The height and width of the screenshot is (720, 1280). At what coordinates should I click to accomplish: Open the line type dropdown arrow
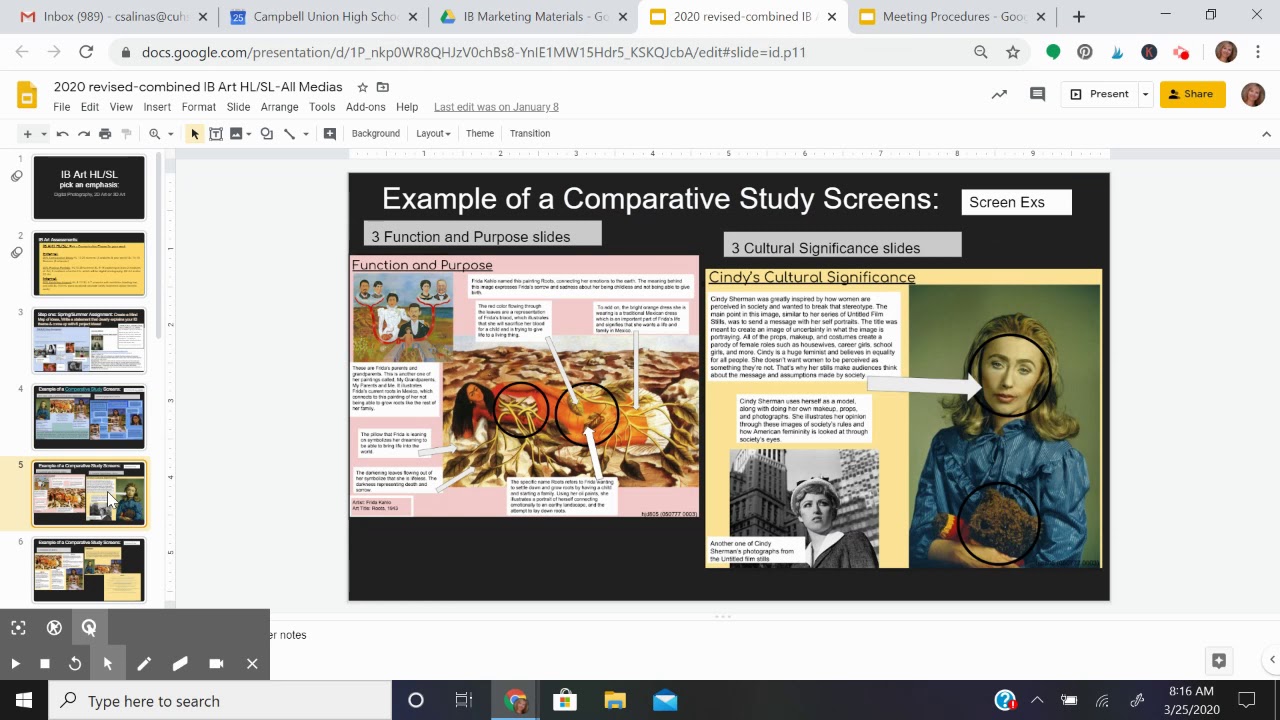click(305, 134)
